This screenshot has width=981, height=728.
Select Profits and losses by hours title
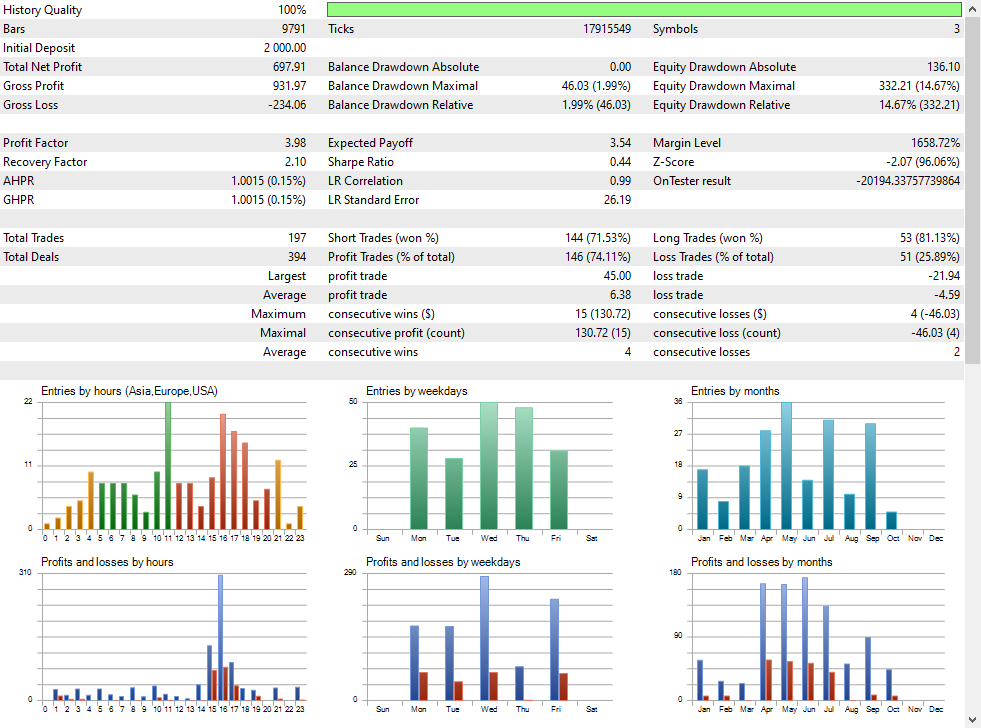(x=107, y=562)
